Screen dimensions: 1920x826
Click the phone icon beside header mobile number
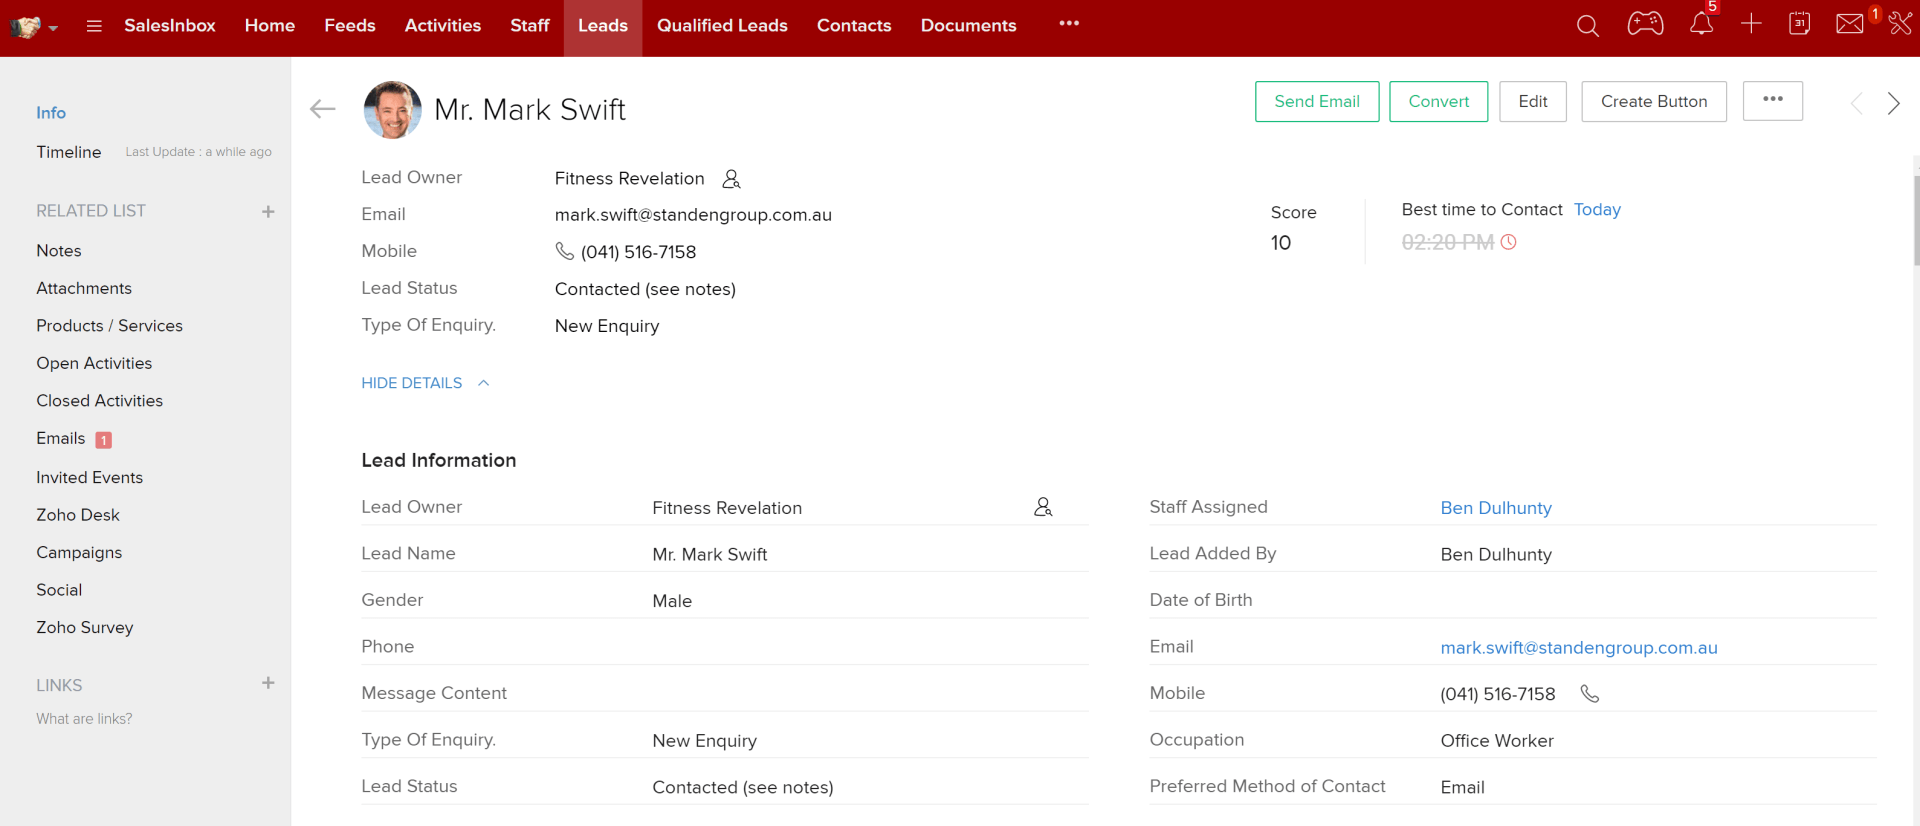[x=565, y=252]
